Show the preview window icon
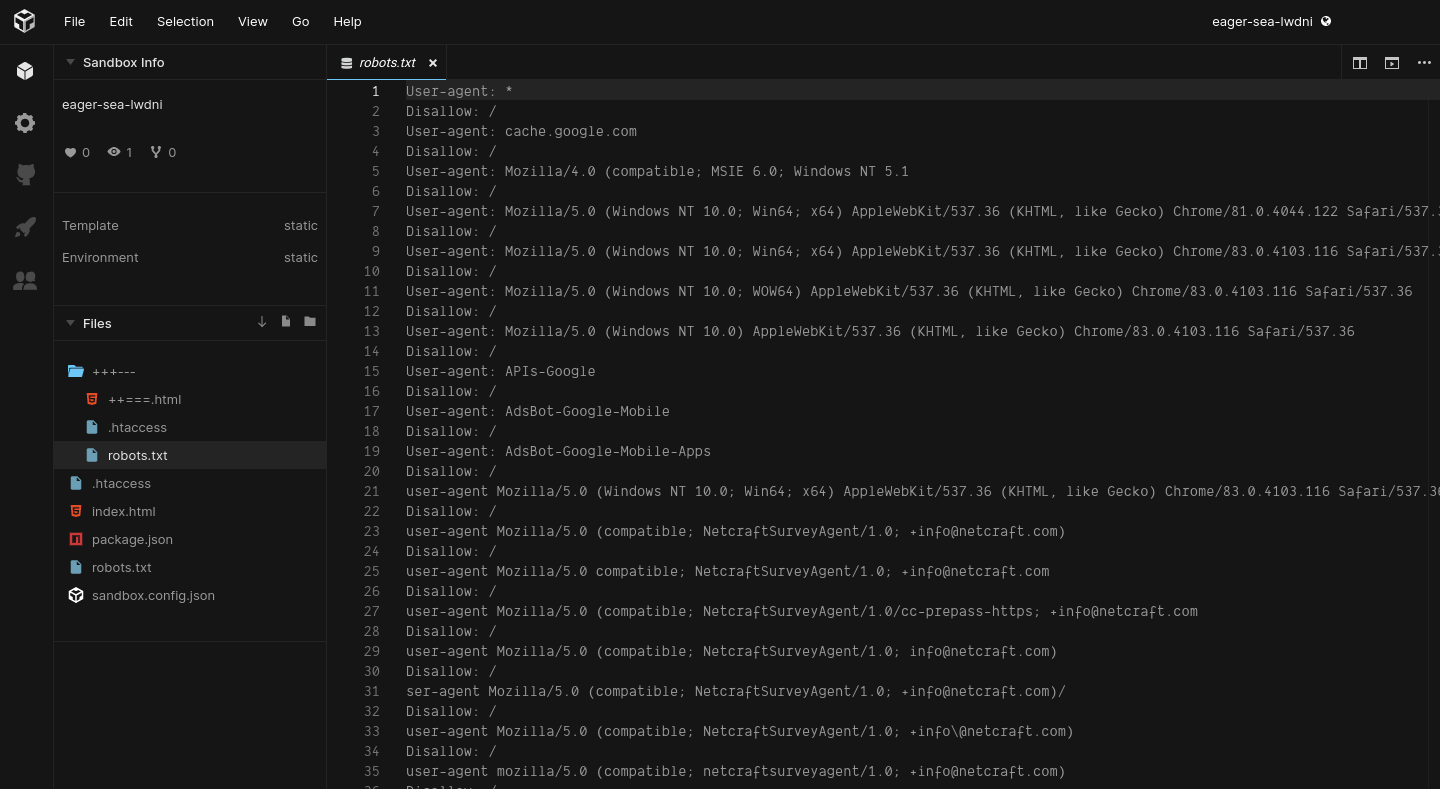 pos(1392,62)
